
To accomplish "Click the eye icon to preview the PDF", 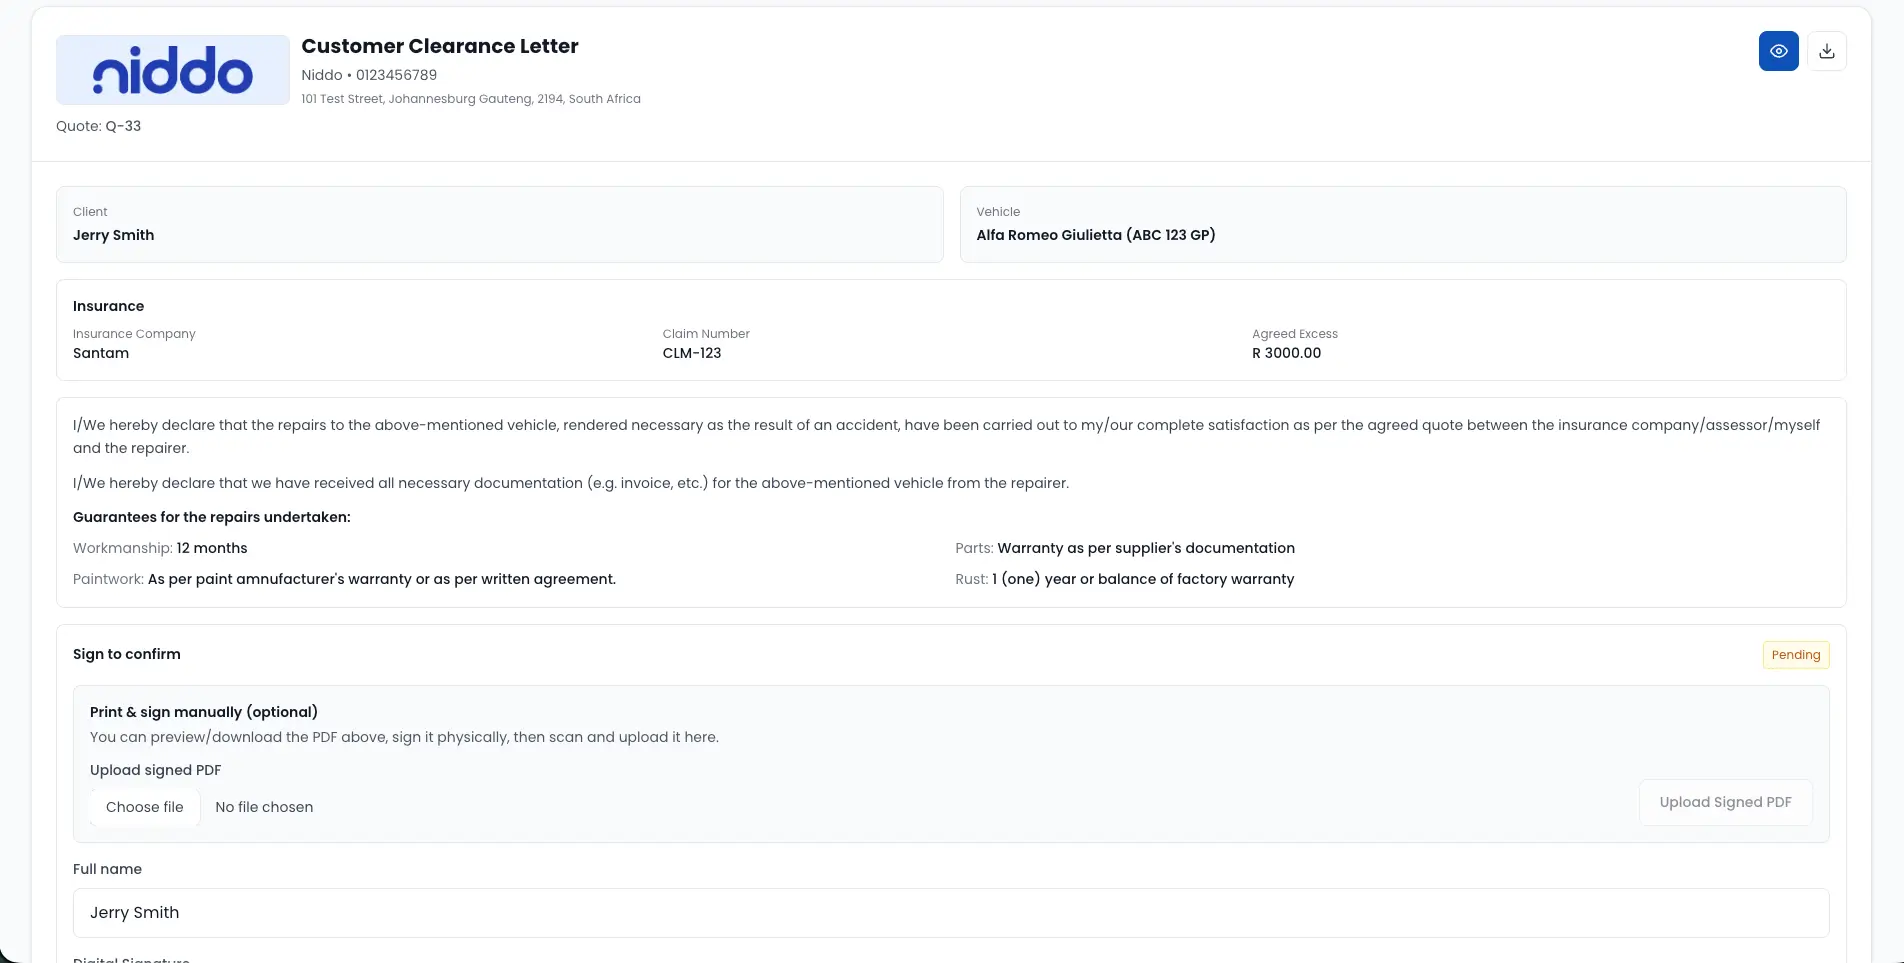I will (x=1778, y=51).
